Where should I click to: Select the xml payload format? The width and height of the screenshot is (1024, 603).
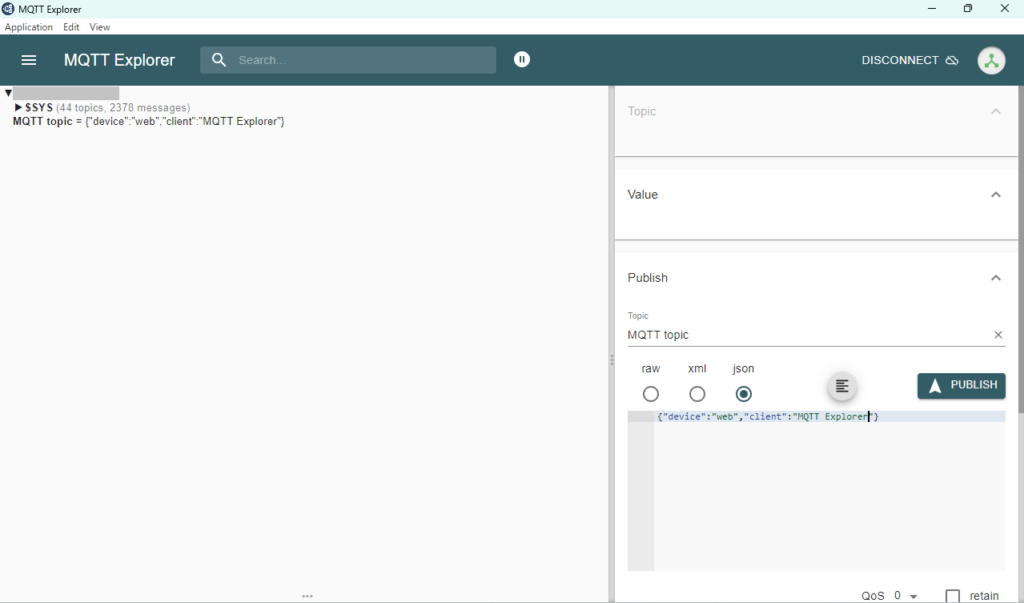[697, 394]
